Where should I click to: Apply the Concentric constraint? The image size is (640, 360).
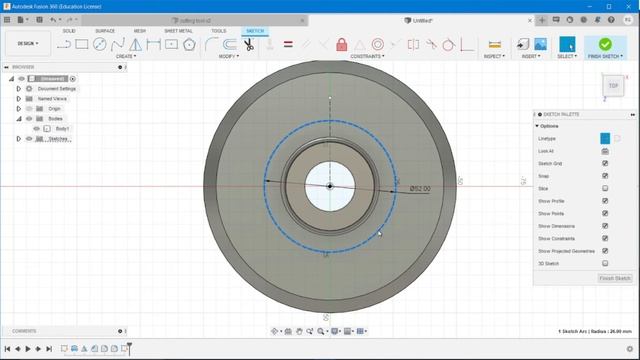point(378,44)
